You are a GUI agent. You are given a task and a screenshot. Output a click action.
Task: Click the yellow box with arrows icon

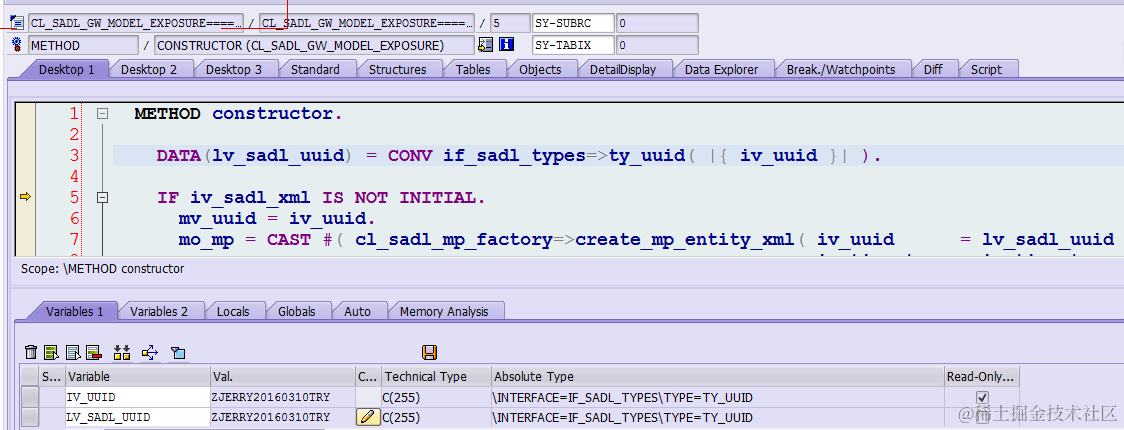click(x=149, y=352)
